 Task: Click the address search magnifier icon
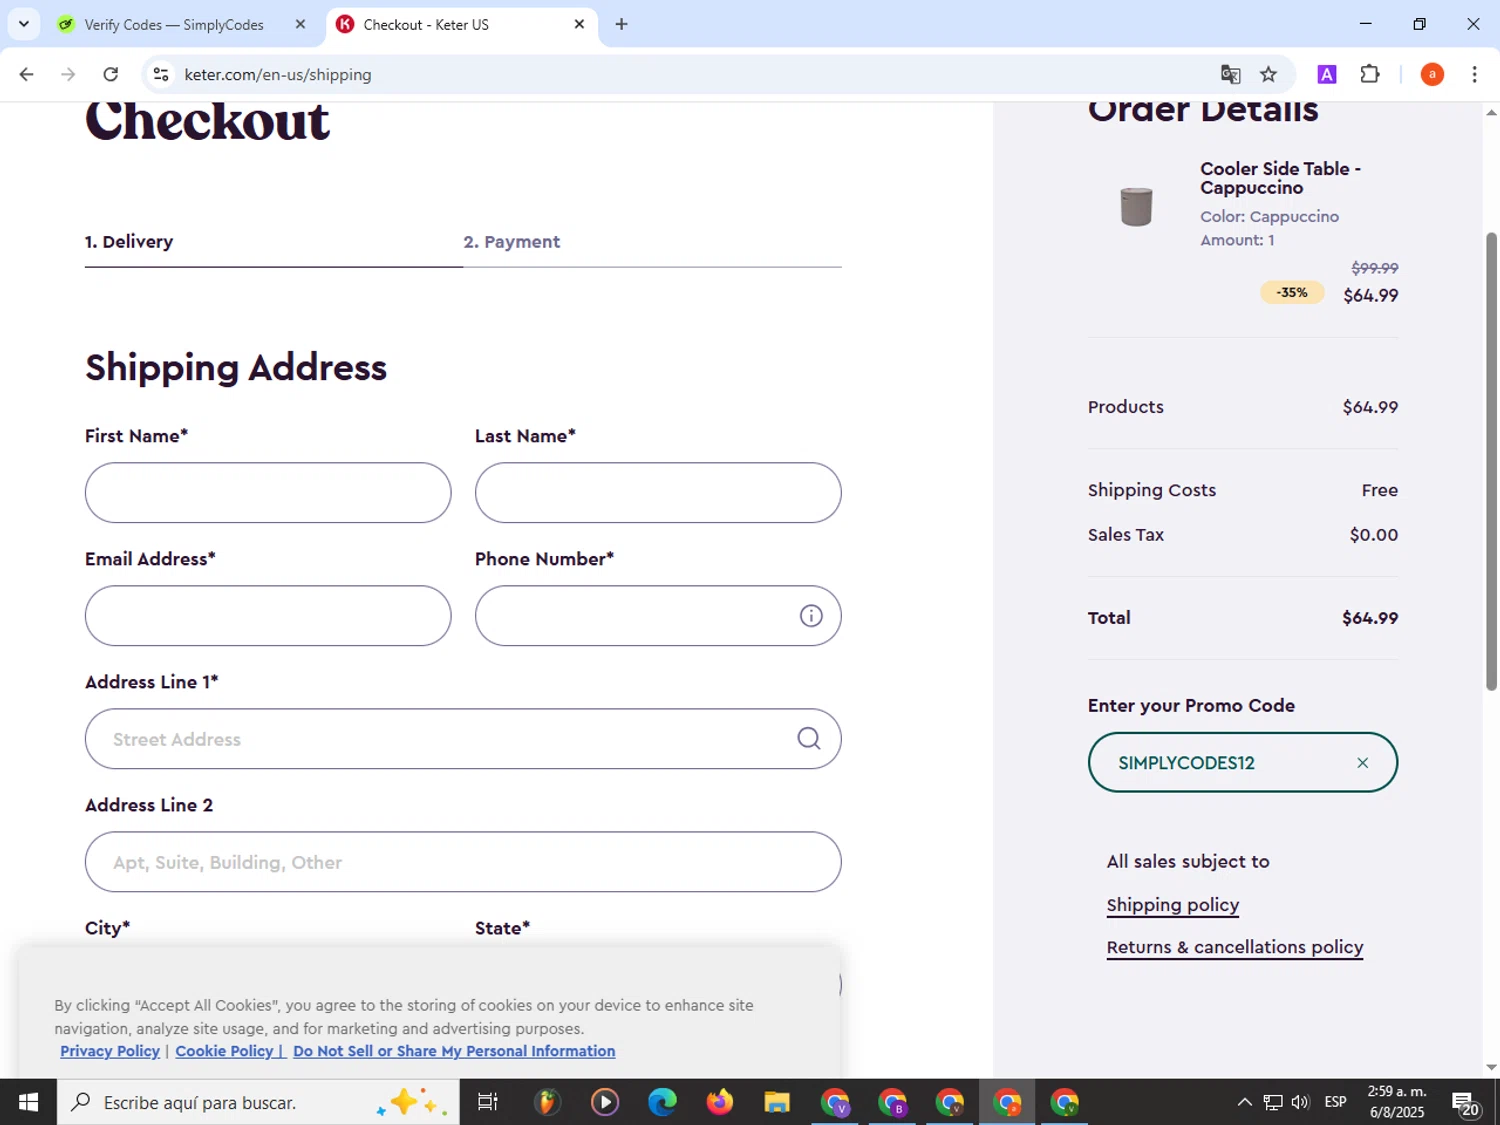[809, 739]
